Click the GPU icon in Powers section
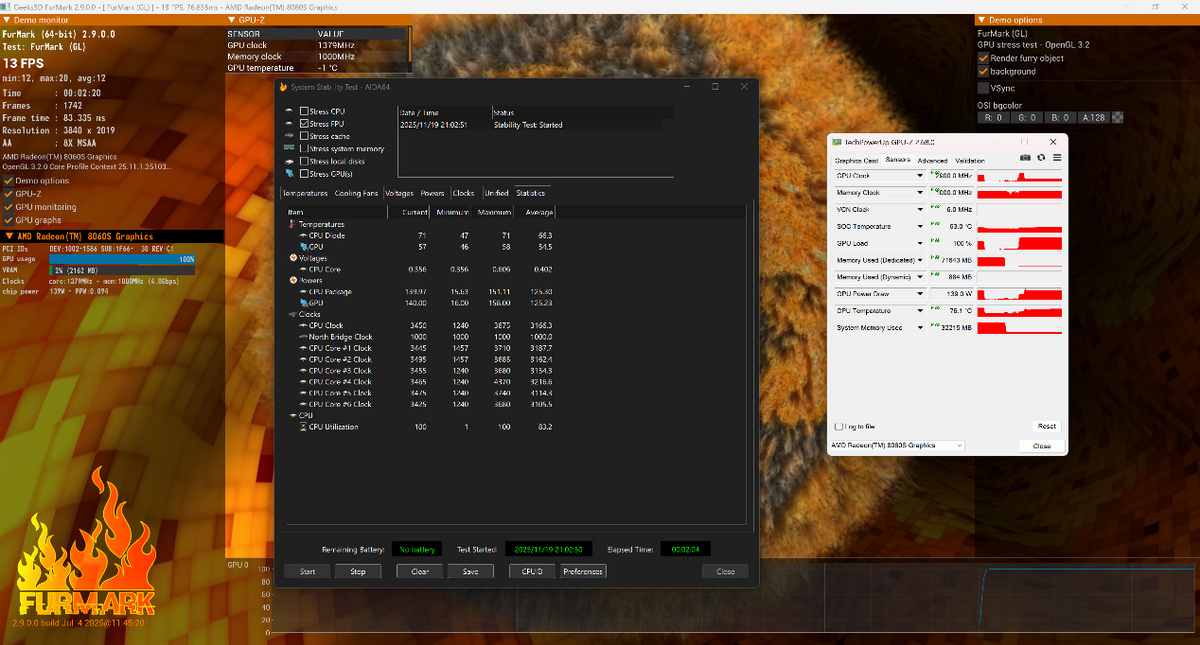 (303, 303)
